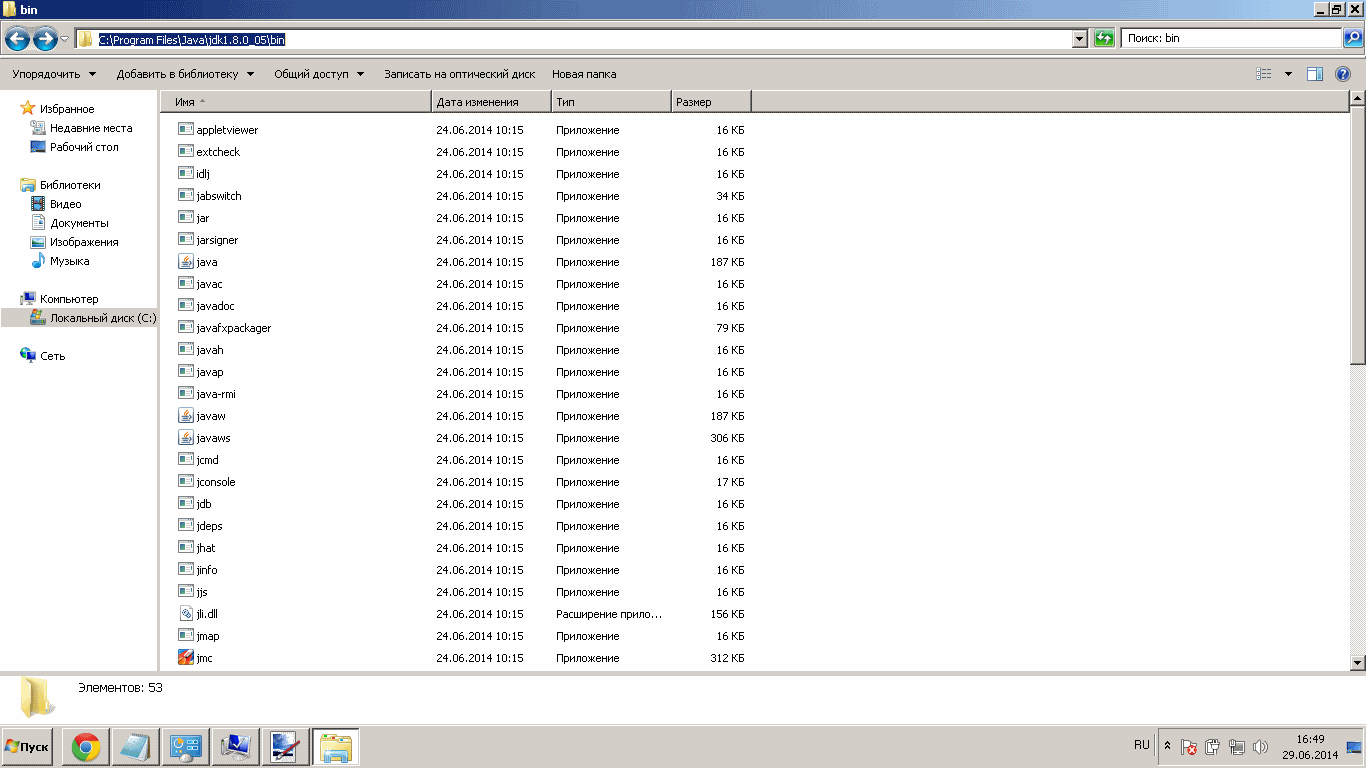
Task: Click the Поиск: bin search field
Action: [x=1231, y=39]
